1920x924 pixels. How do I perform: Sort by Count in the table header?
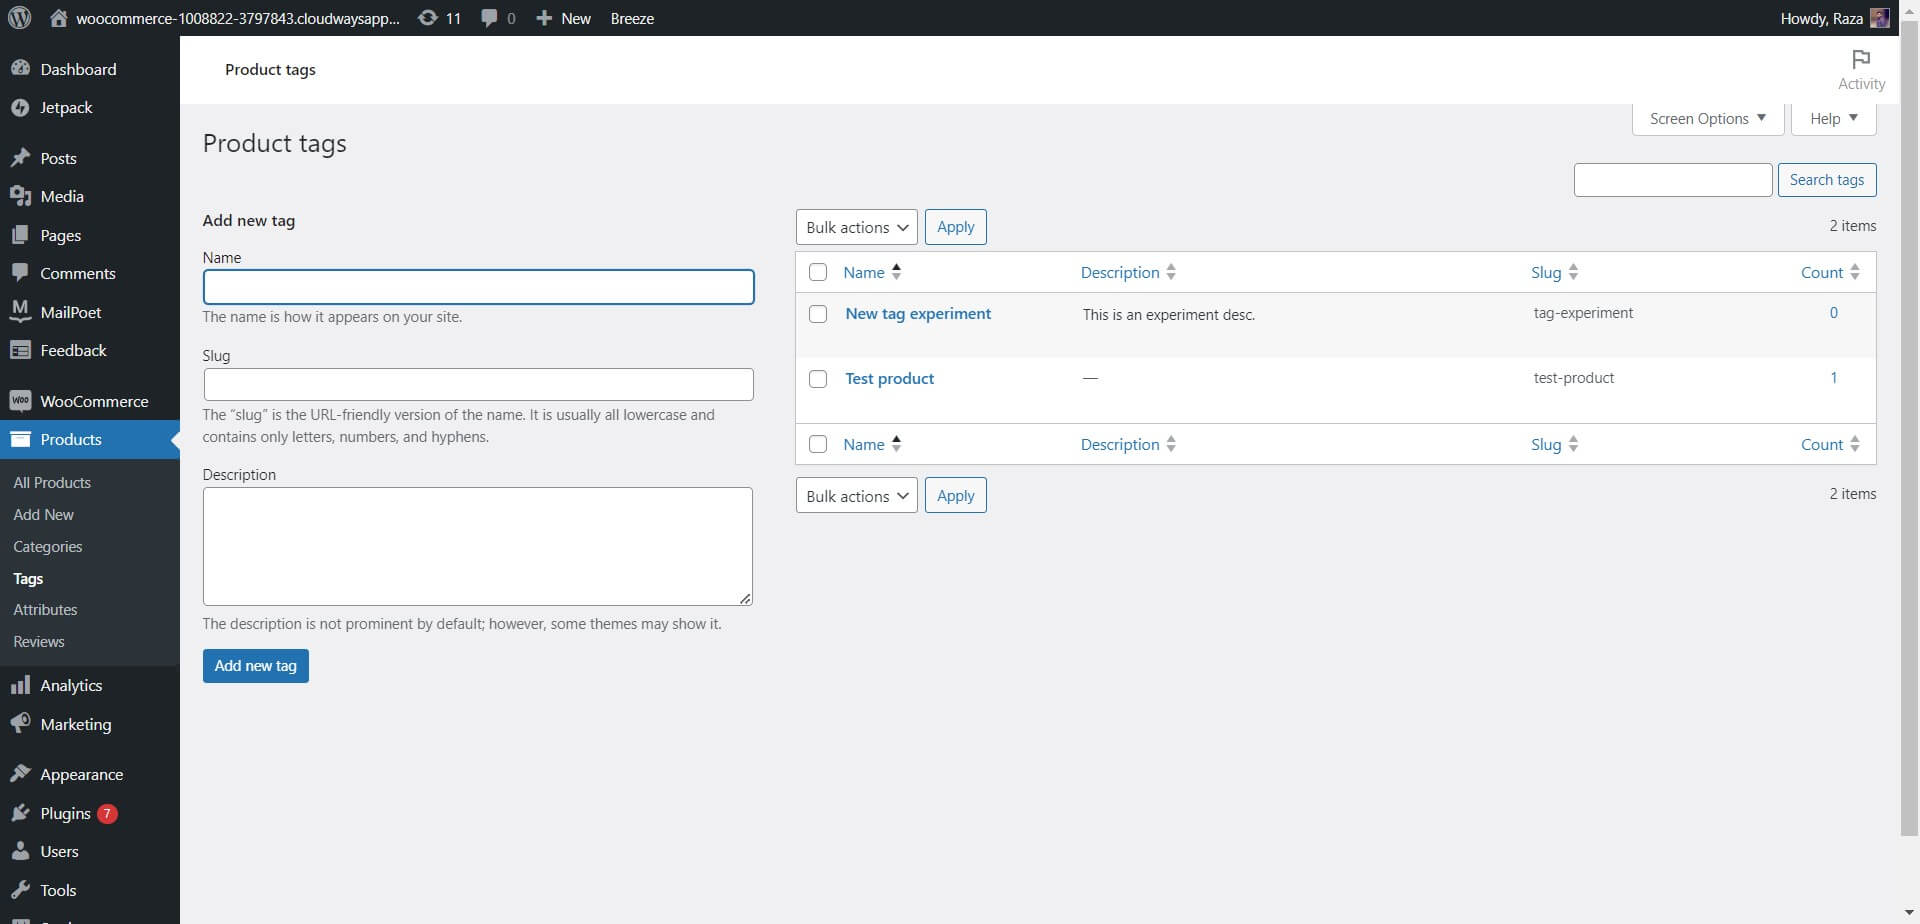click(x=1830, y=272)
